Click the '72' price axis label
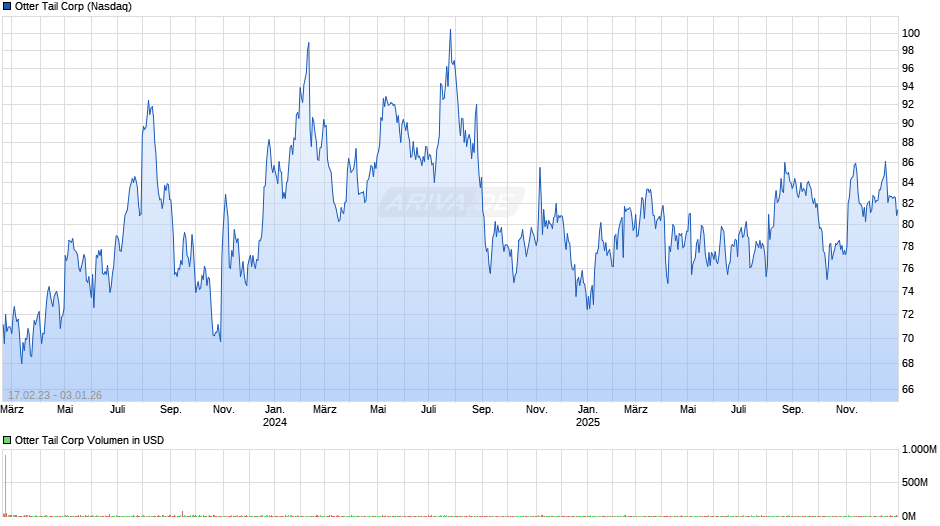This screenshot has width=940, height=526. (908, 314)
